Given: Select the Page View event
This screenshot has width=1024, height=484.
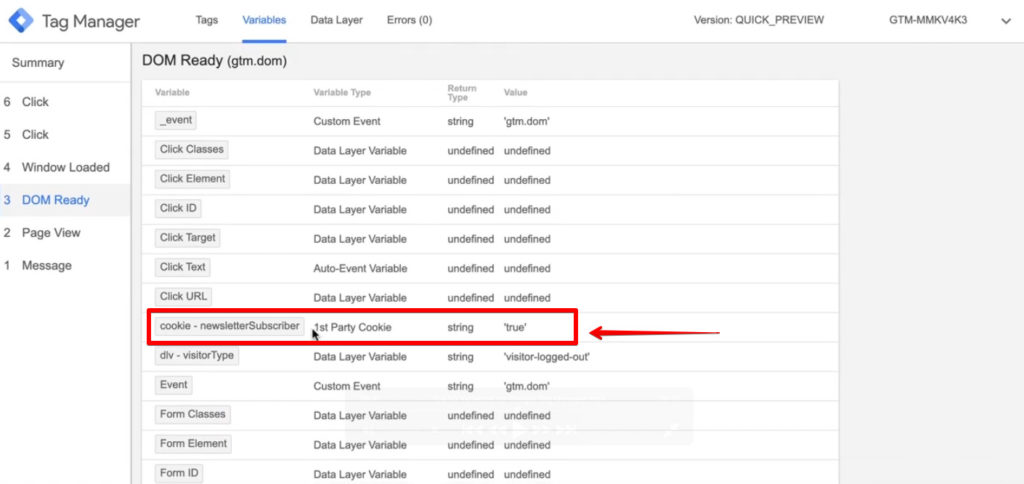Looking at the screenshot, I should [x=65, y=233].
